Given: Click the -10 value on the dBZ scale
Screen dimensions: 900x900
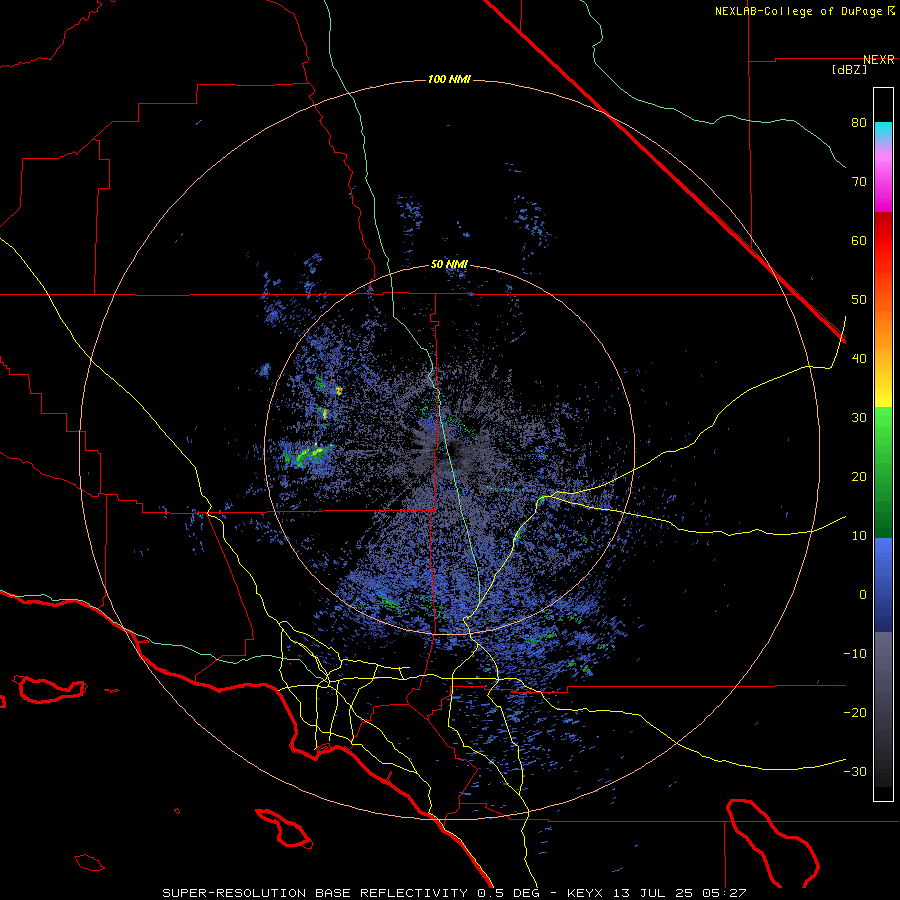Looking at the screenshot, I should 855,654.
